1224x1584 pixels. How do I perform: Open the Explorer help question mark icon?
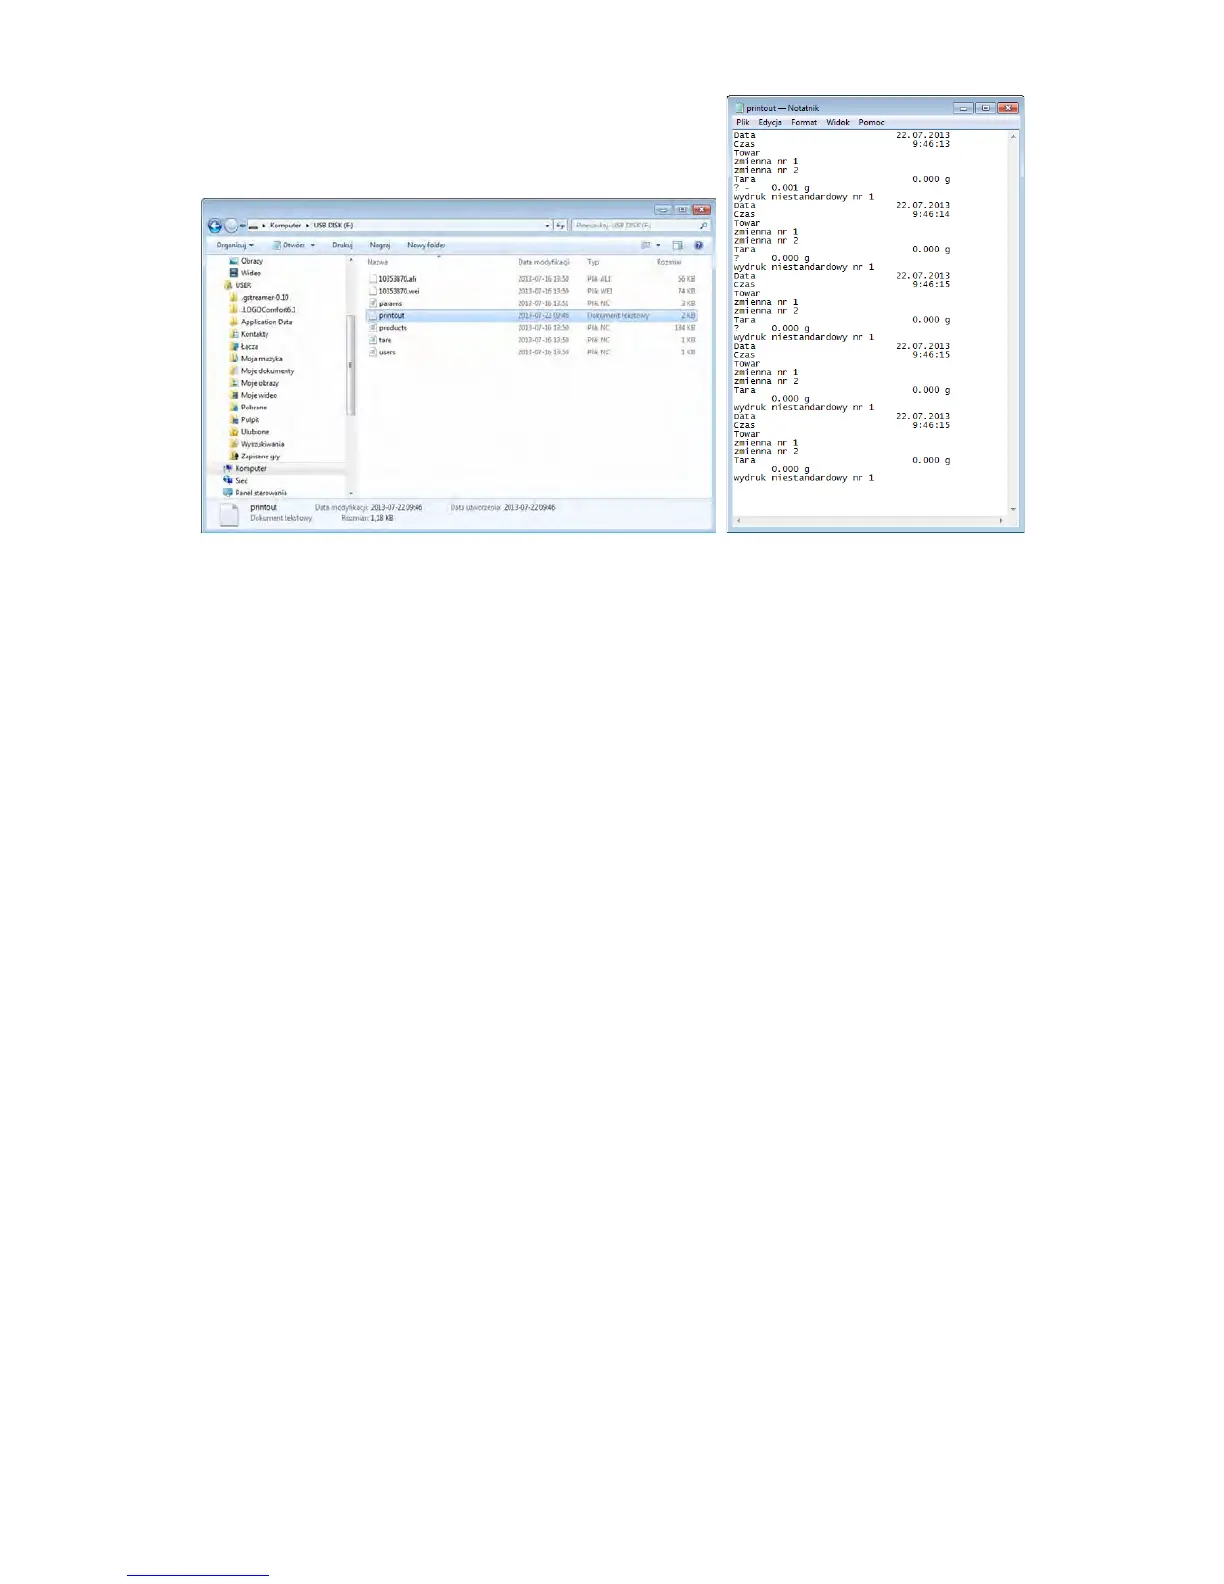[699, 245]
